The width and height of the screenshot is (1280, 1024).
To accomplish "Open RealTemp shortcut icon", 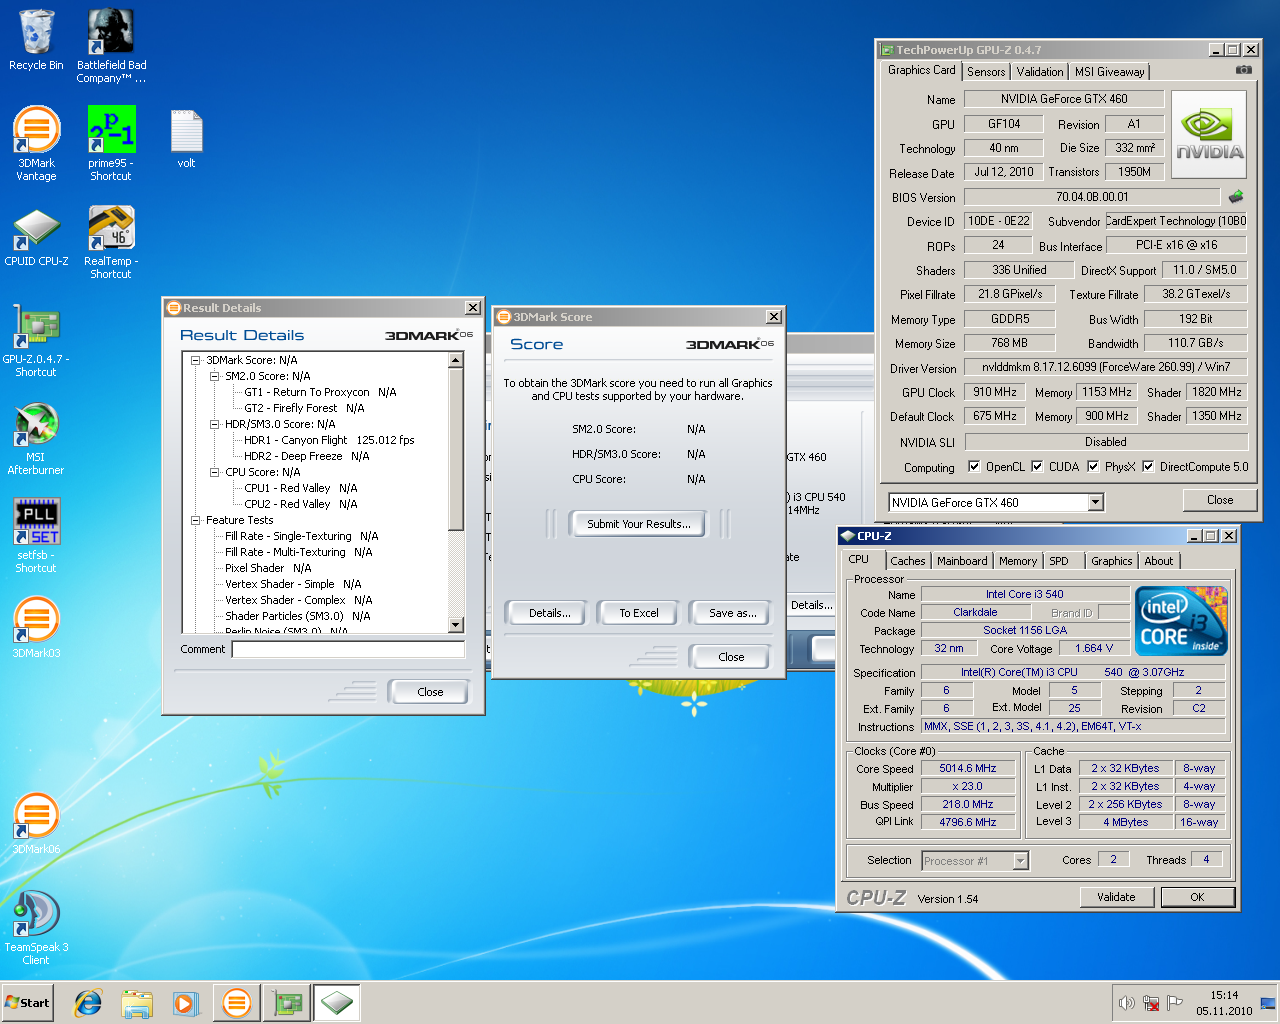I will (x=111, y=242).
